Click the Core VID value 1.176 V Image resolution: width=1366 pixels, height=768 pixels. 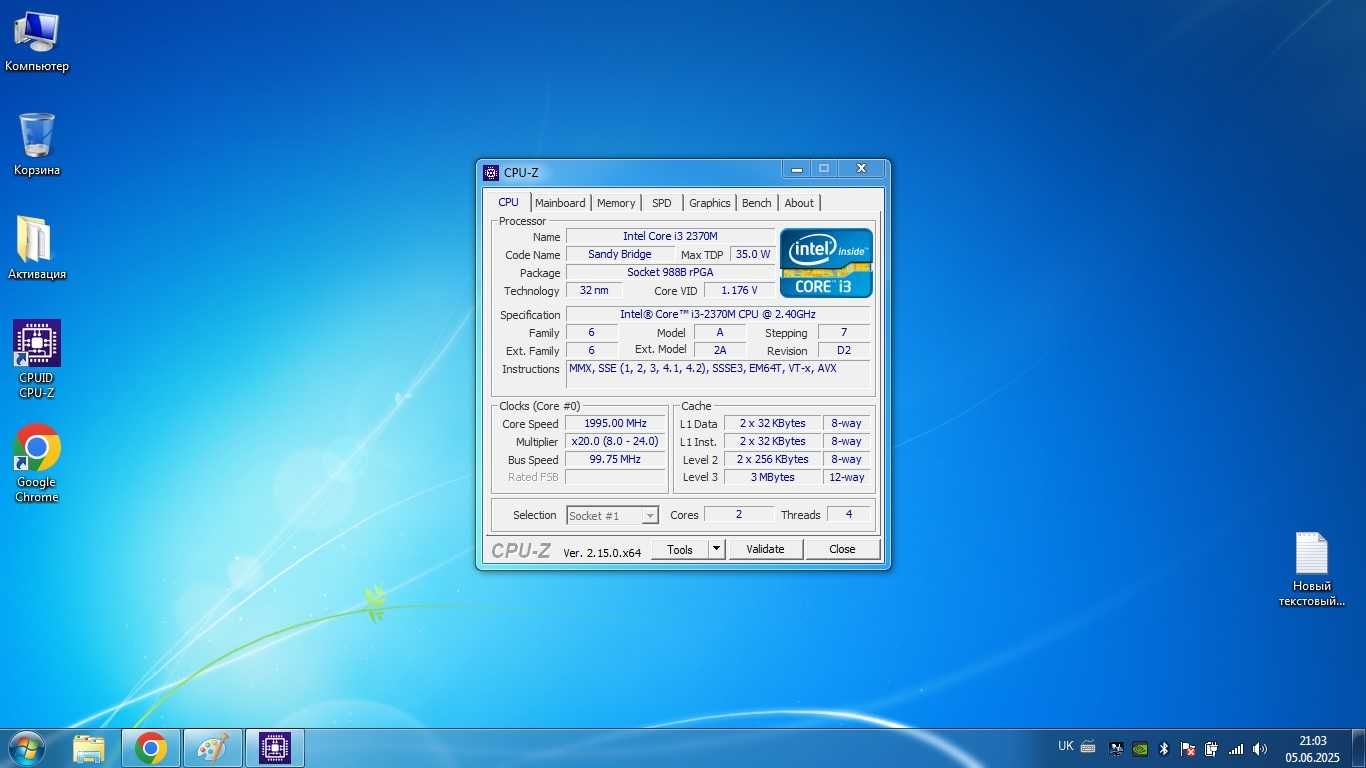(x=739, y=290)
